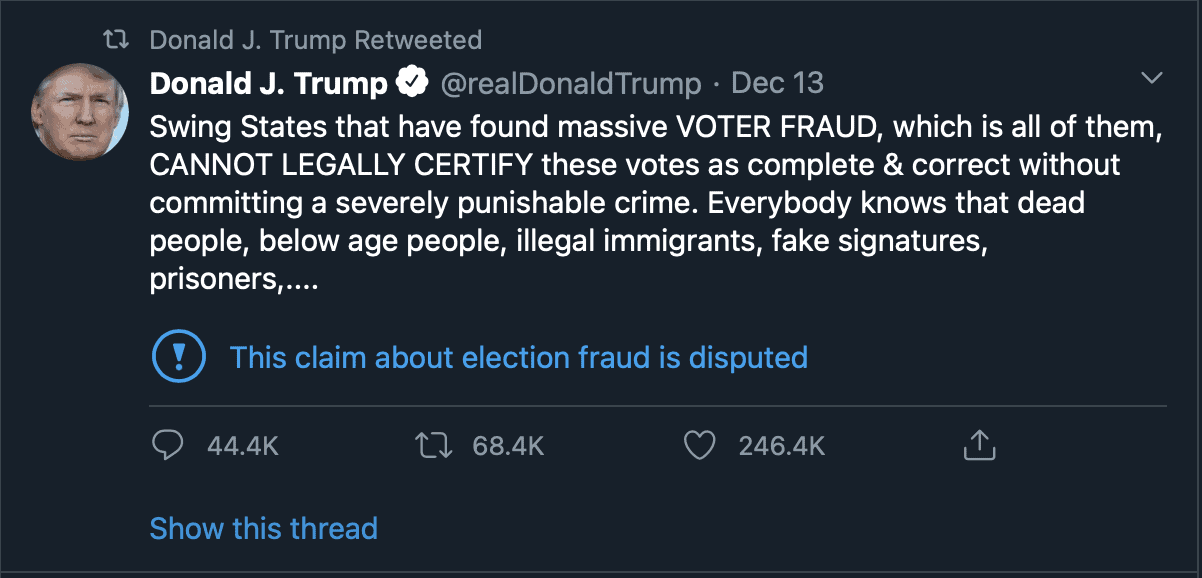This screenshot has width=1202, height=578.
Task: Like the tweet with the heart icon
Action: click(701, 446)
